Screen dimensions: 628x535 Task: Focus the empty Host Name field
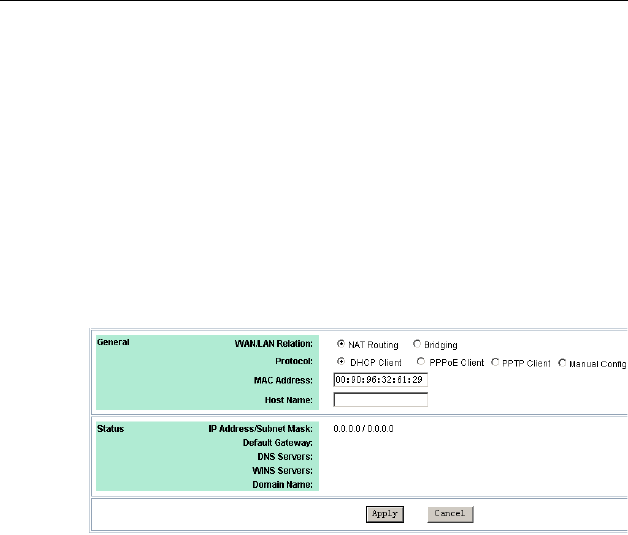tap(380, 400)
